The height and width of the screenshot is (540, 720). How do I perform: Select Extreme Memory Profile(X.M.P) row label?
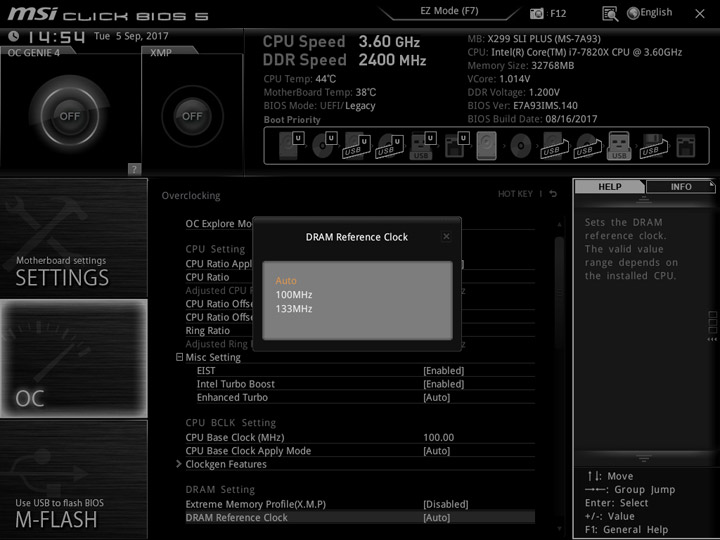(256, 504)
